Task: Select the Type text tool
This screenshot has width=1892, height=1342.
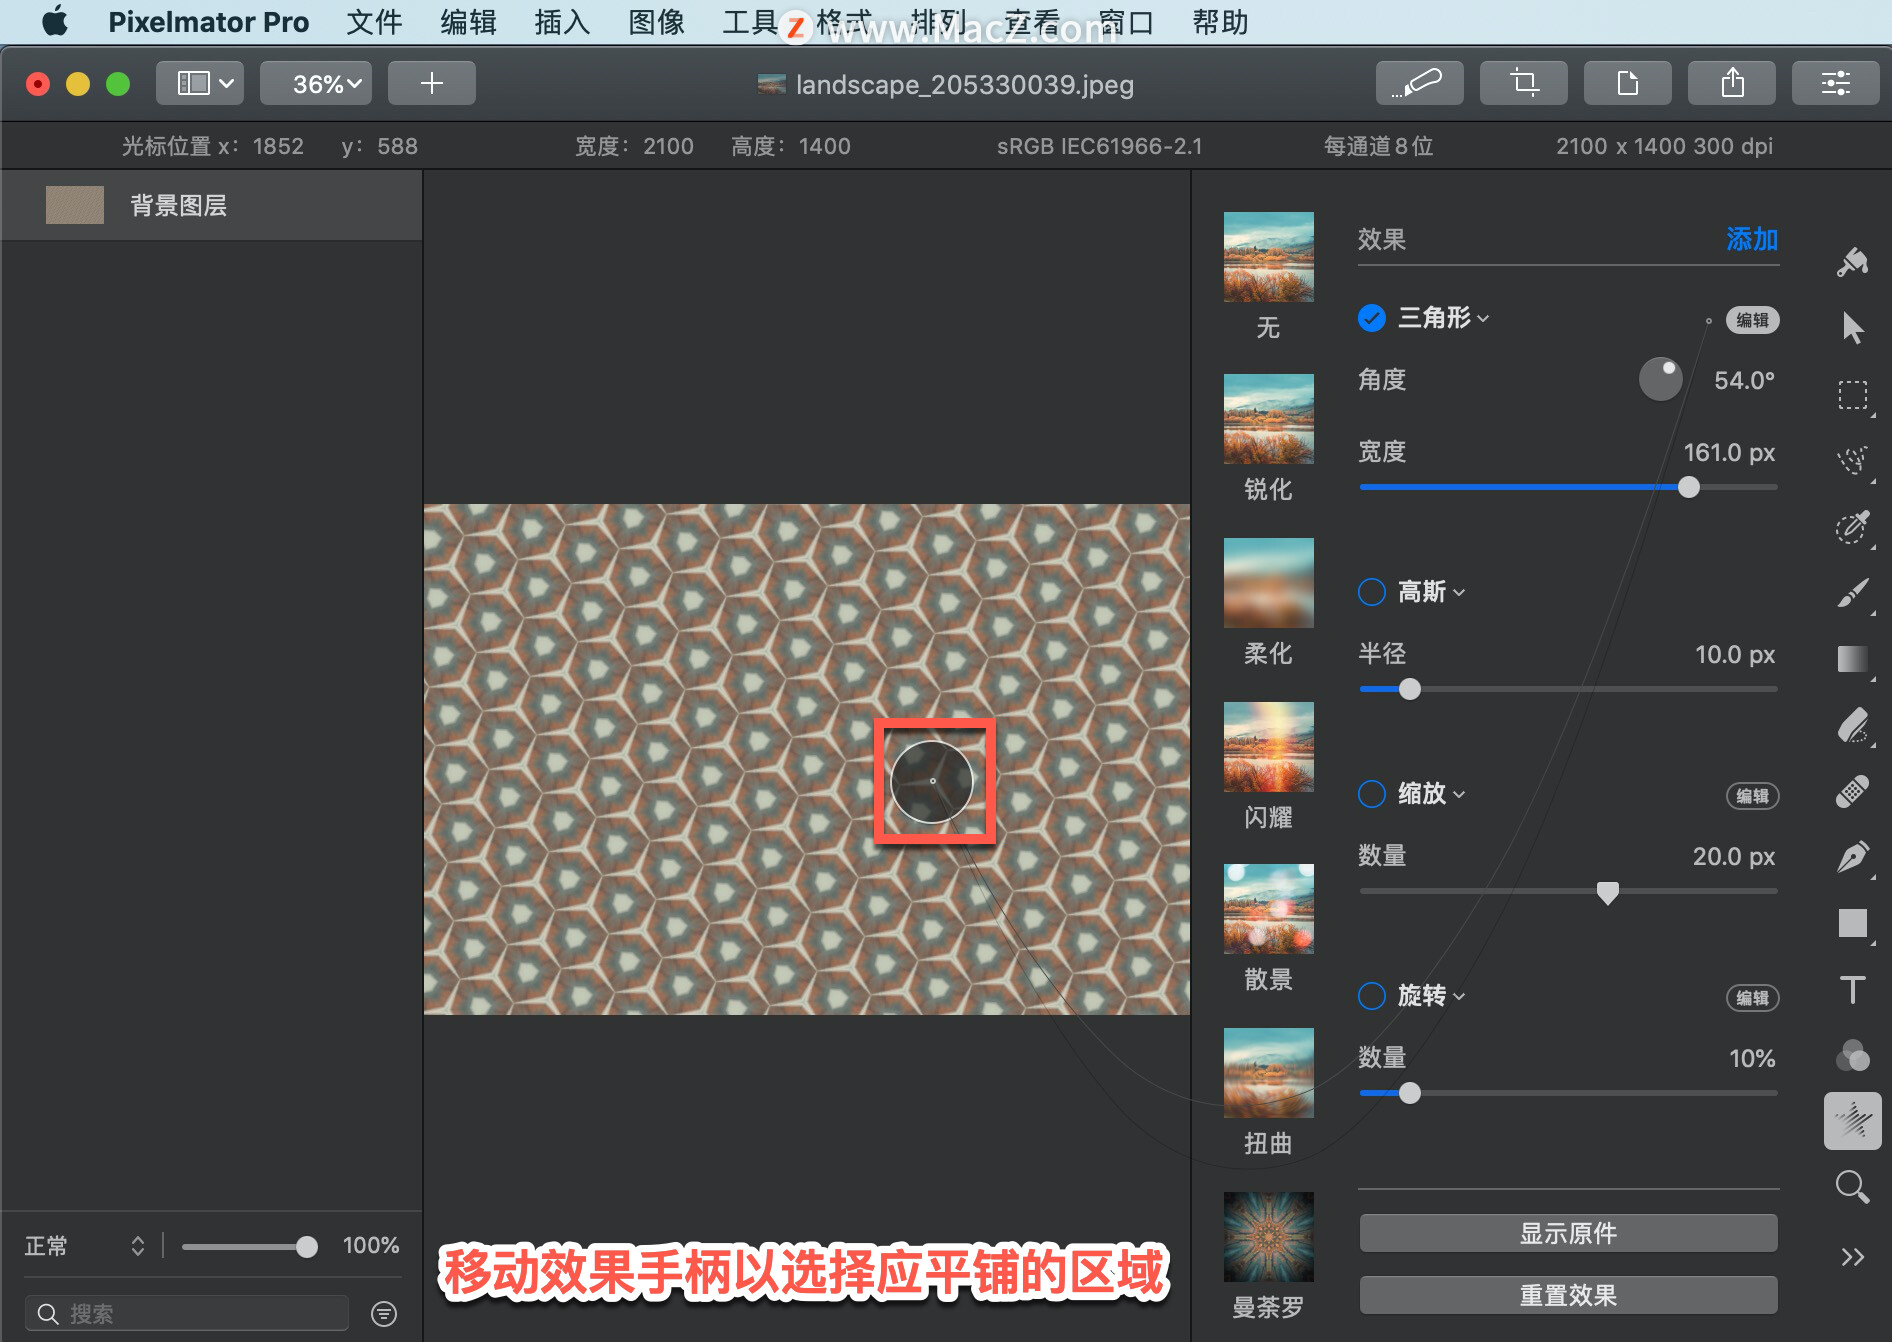Action: tap(1852, 990)
